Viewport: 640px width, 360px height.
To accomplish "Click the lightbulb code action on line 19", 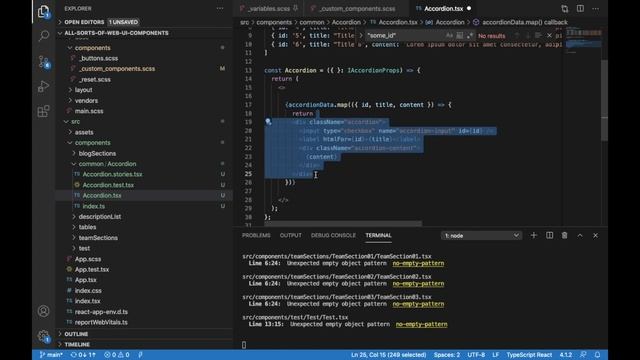I will click(268, 122).
